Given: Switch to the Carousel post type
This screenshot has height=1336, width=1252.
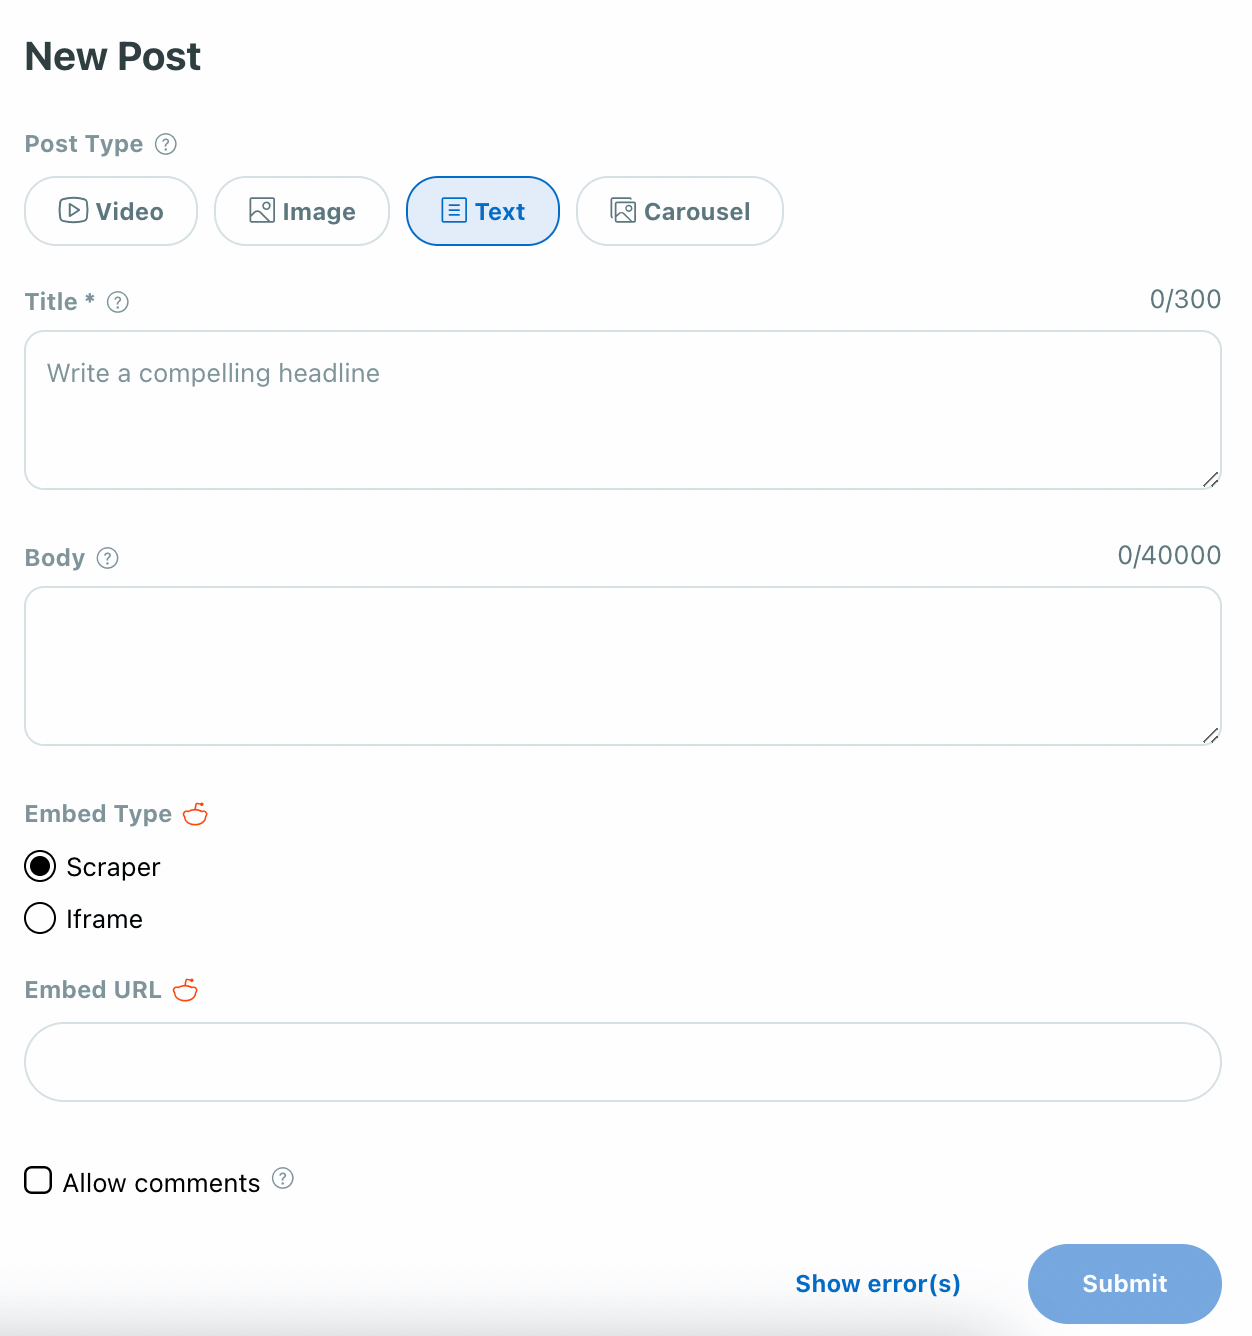Looking at the screenshot, I should [x=680, y=211].
